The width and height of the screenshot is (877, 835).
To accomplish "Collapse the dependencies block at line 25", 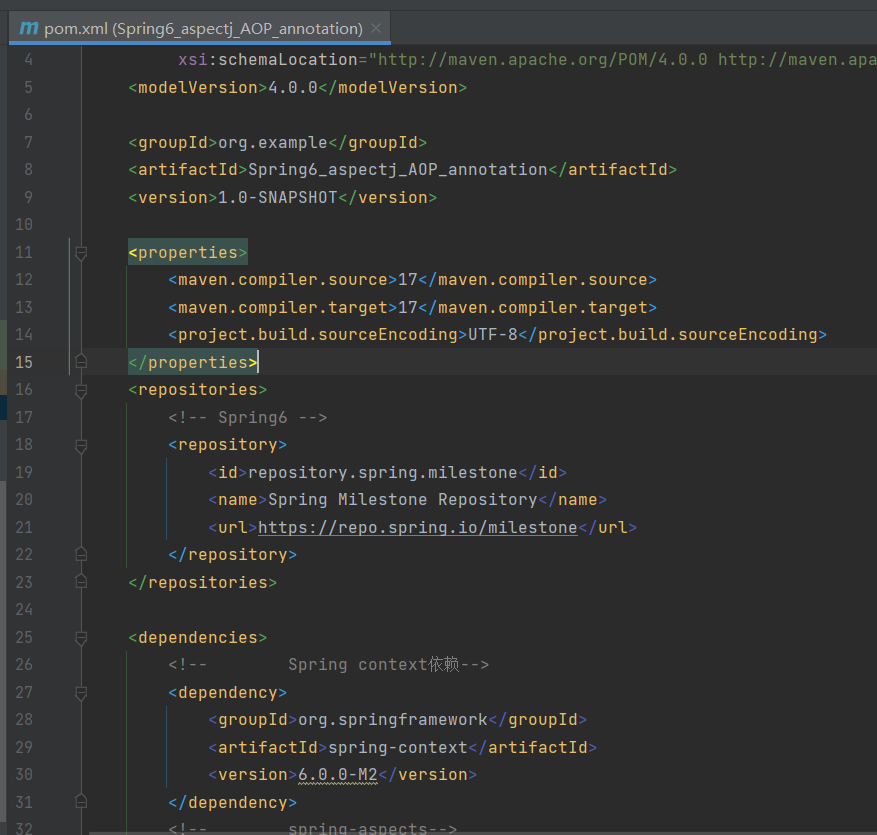I will (x=81, y=637).
